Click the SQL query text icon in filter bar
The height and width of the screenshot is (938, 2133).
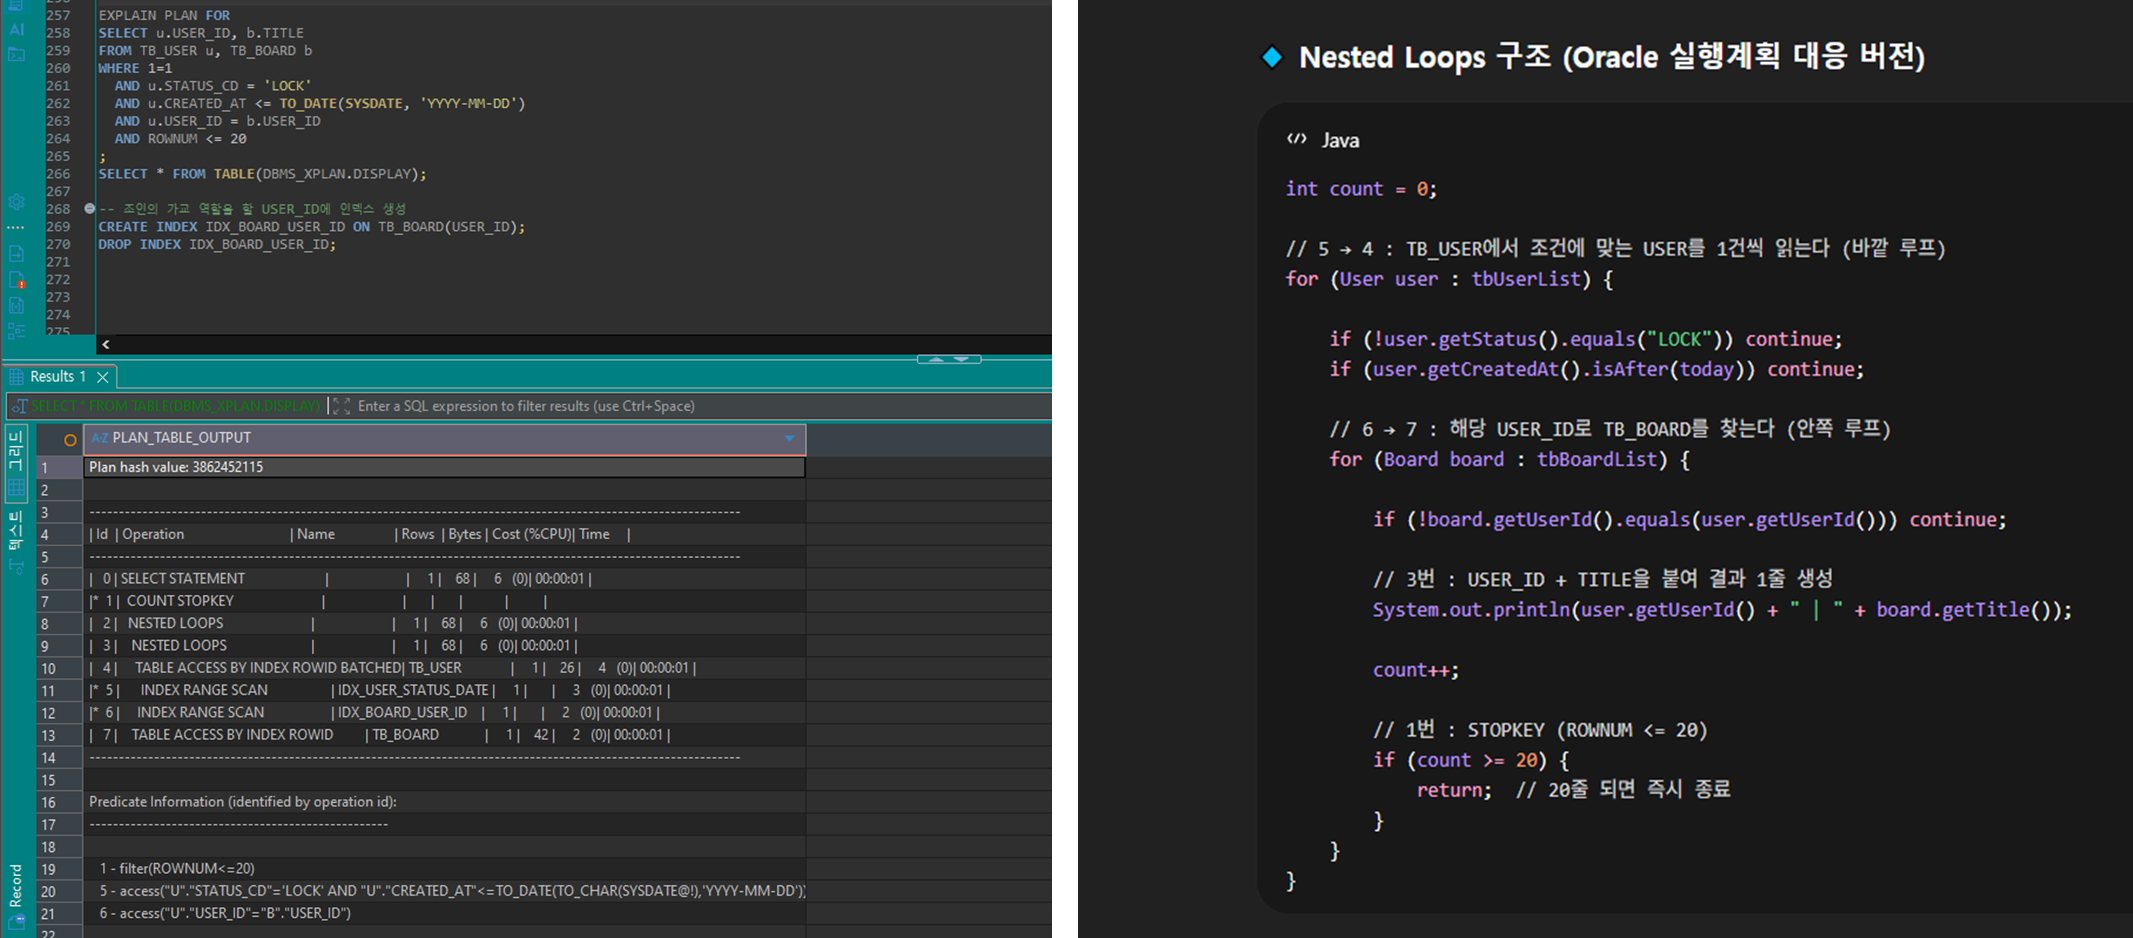click(19, 406)
